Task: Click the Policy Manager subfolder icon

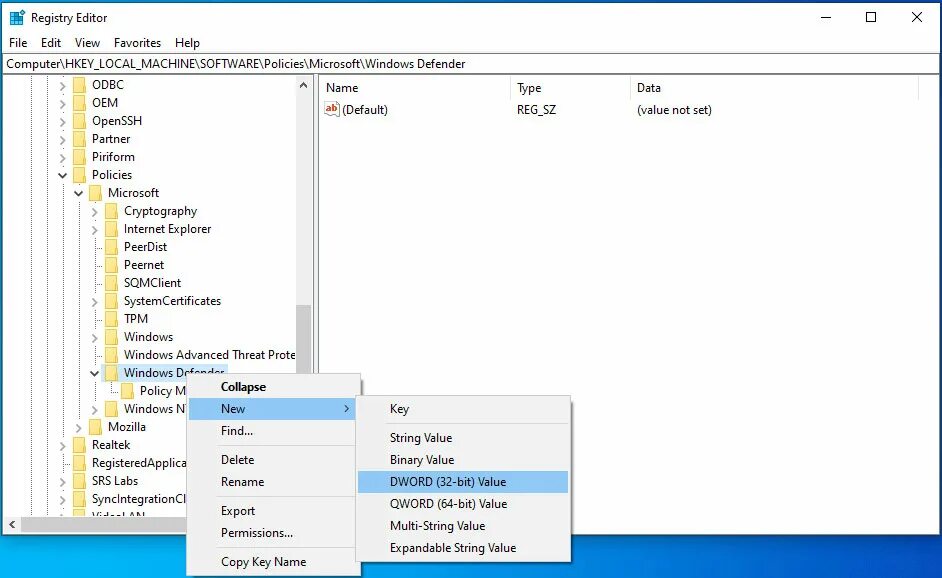Action: click(x=127, y=391)
